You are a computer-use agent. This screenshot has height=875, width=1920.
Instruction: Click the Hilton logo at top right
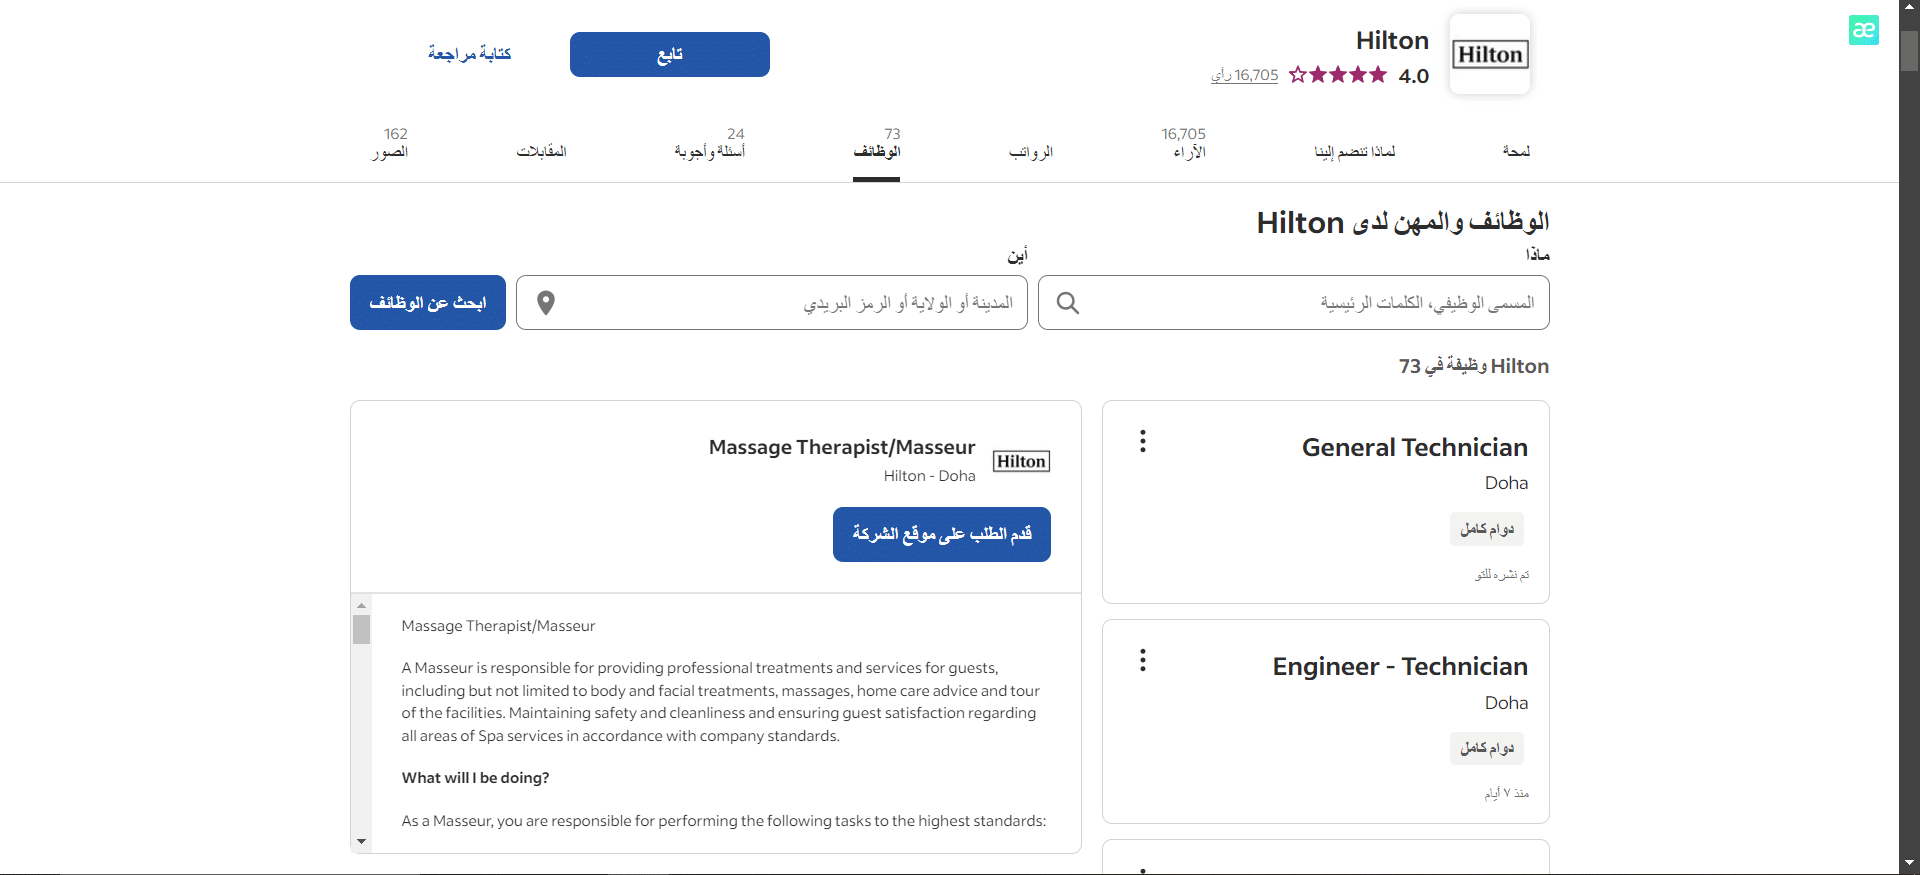pyautogui.click(x=1490, y=54)
